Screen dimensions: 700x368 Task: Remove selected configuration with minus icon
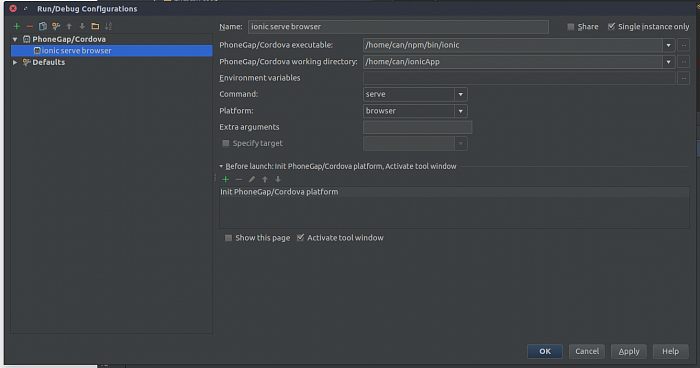tap(29, 26)
